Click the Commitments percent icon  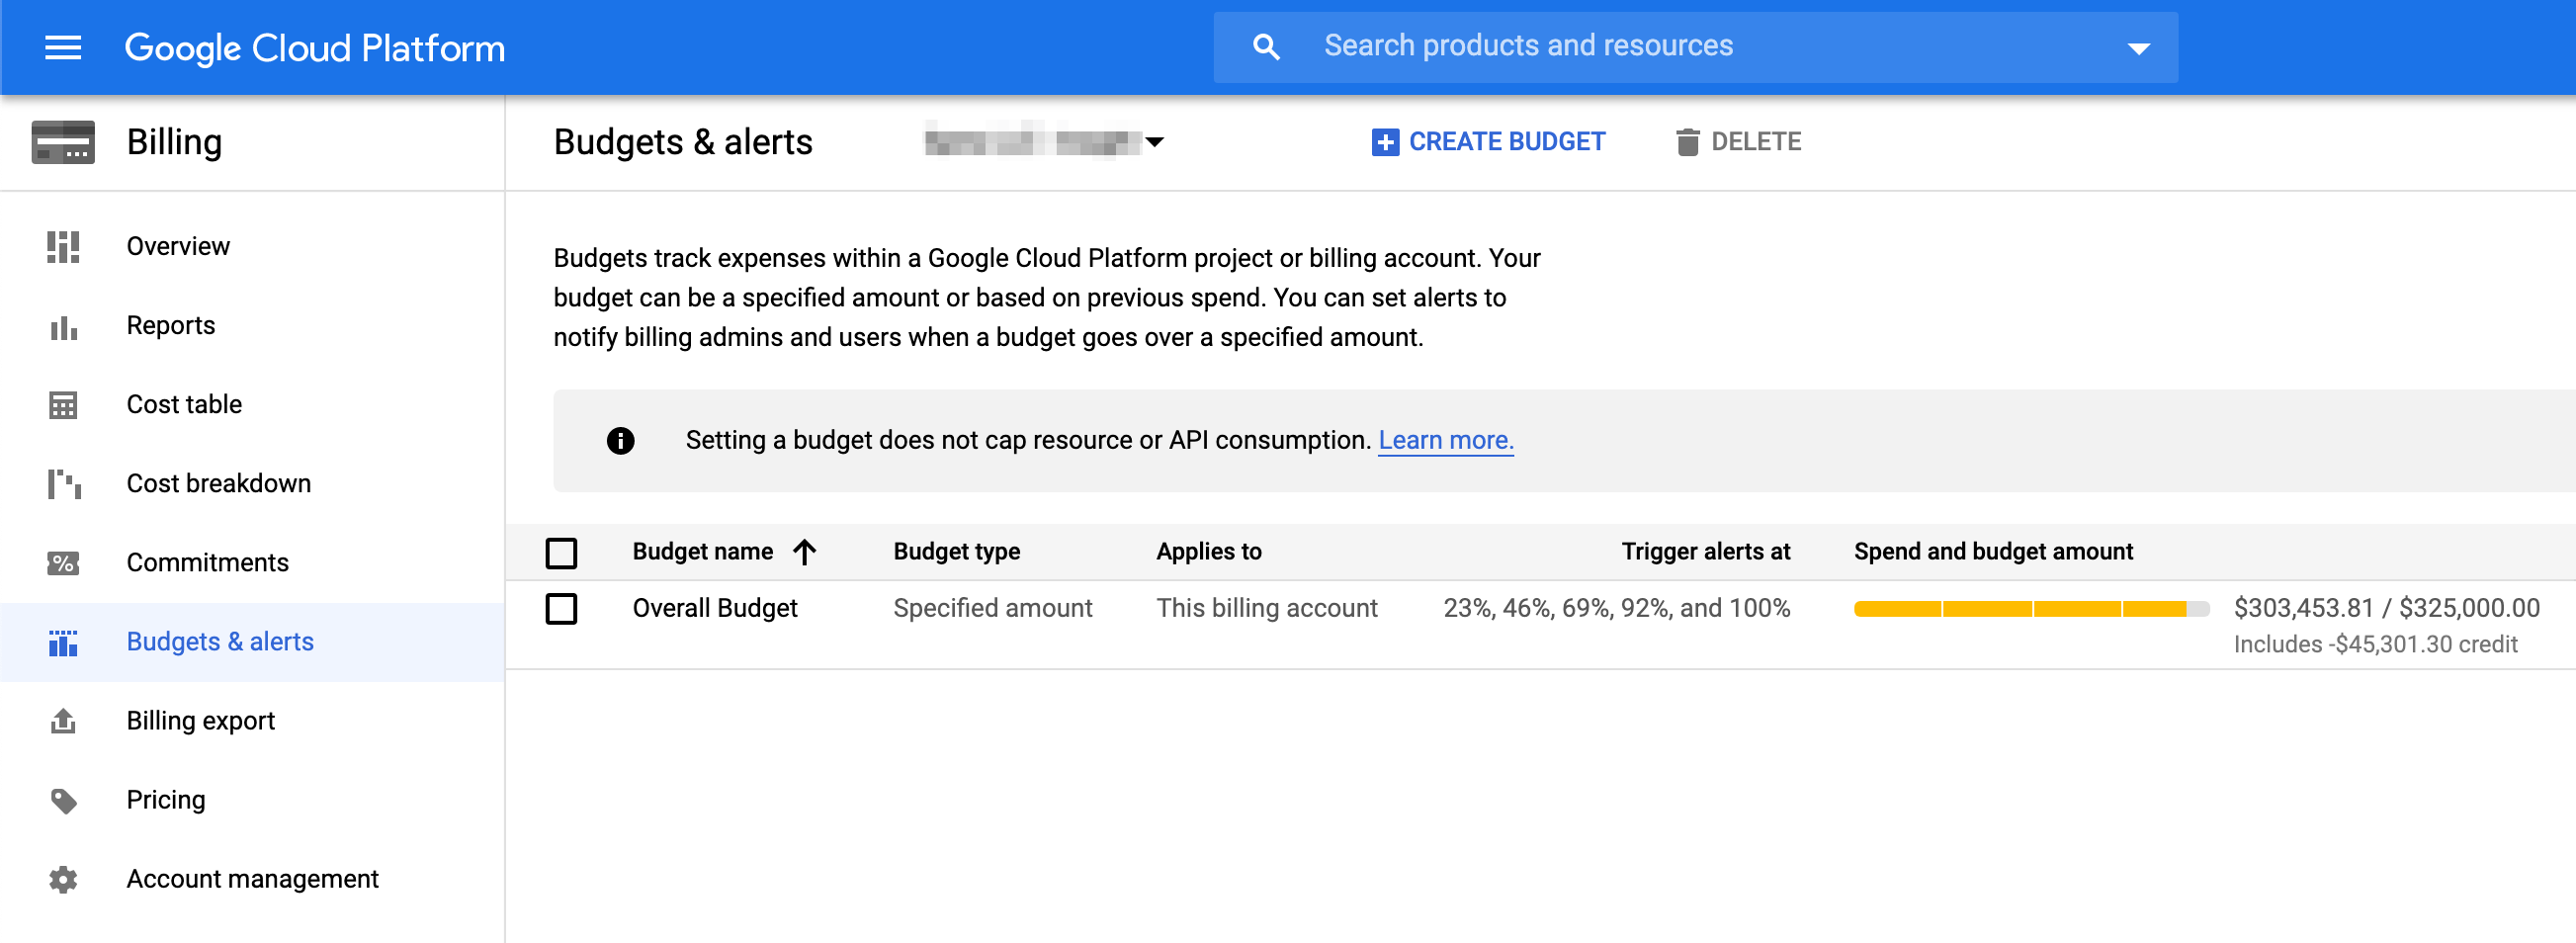coord(63,563)
